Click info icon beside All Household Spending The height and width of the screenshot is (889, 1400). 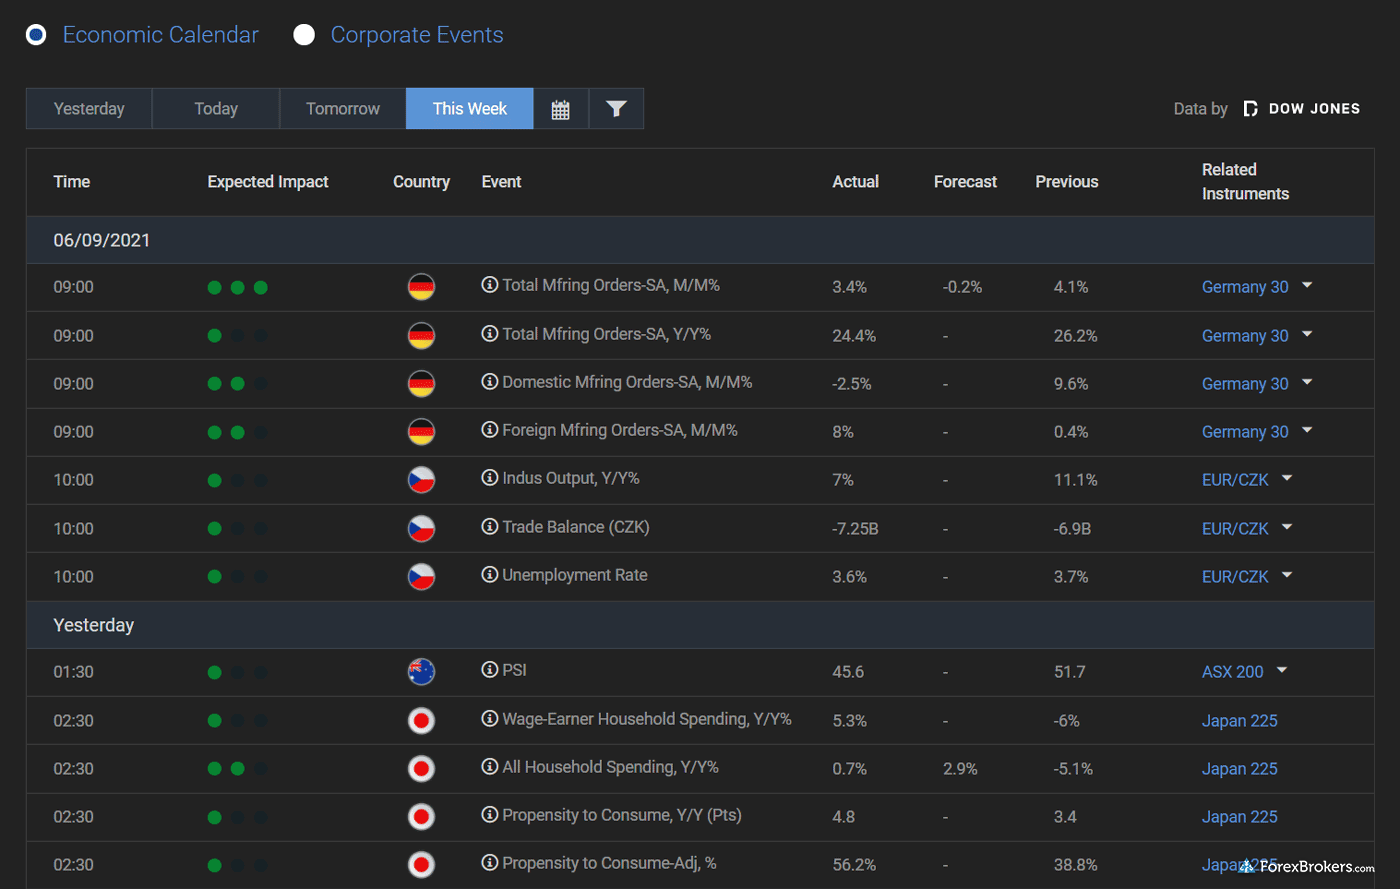pyautogui.click(x=490, y=767)
